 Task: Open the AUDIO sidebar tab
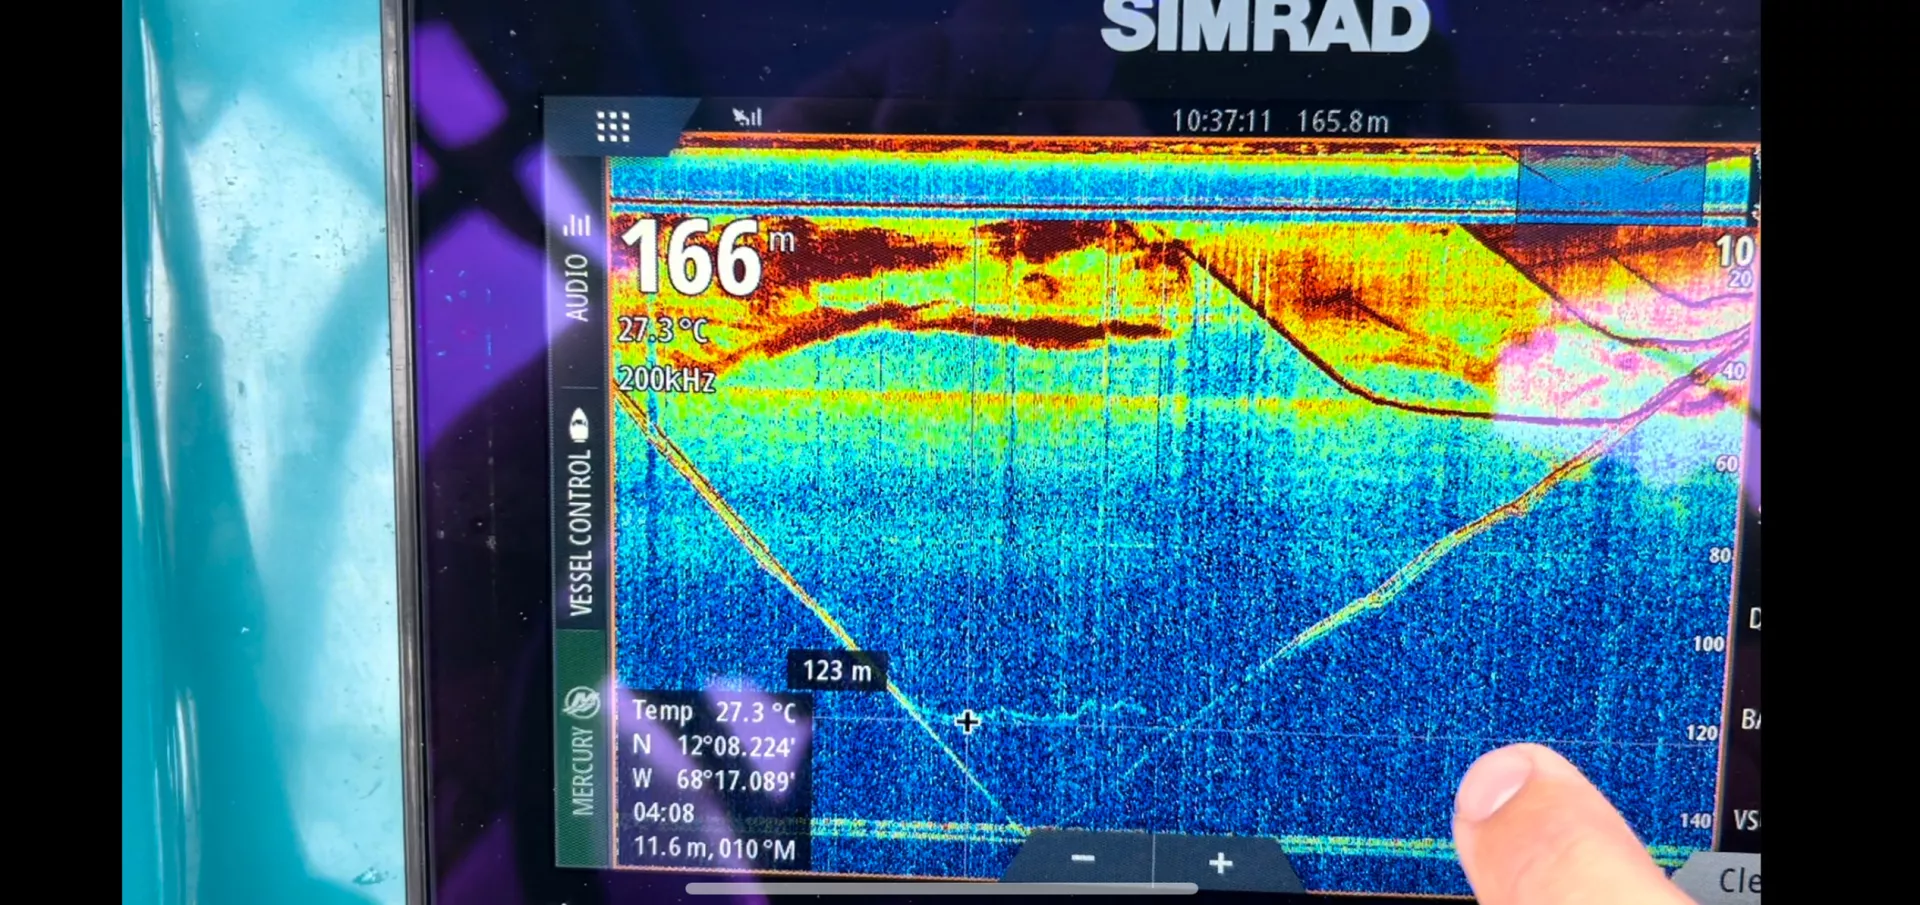coord(577,287)
